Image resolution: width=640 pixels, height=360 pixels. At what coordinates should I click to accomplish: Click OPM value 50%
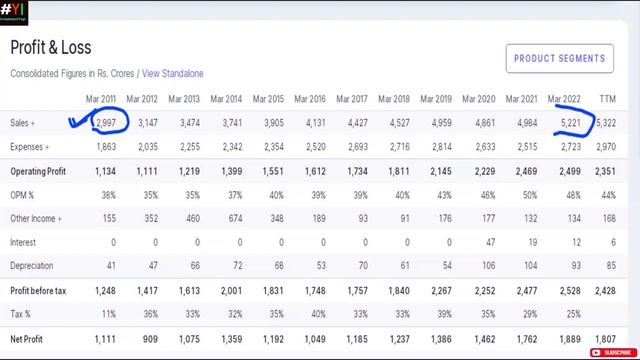tap(530, 195)
